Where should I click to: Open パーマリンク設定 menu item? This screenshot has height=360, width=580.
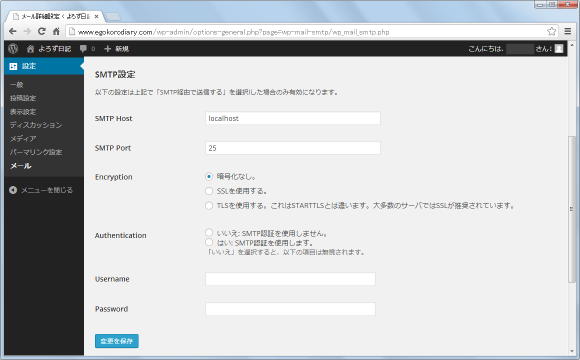click(x=36, y=152)
